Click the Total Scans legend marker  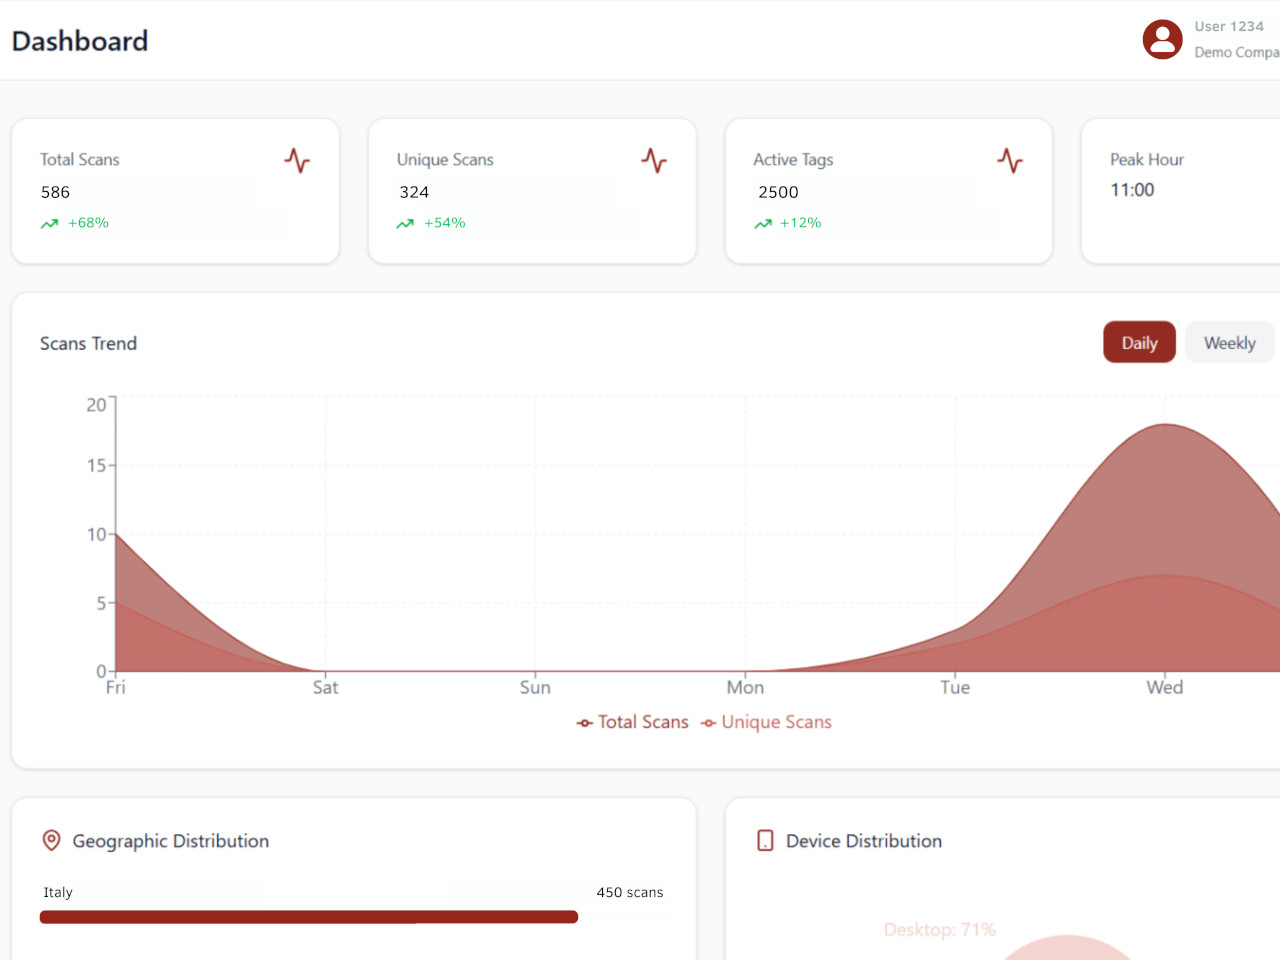pos(585,723)
